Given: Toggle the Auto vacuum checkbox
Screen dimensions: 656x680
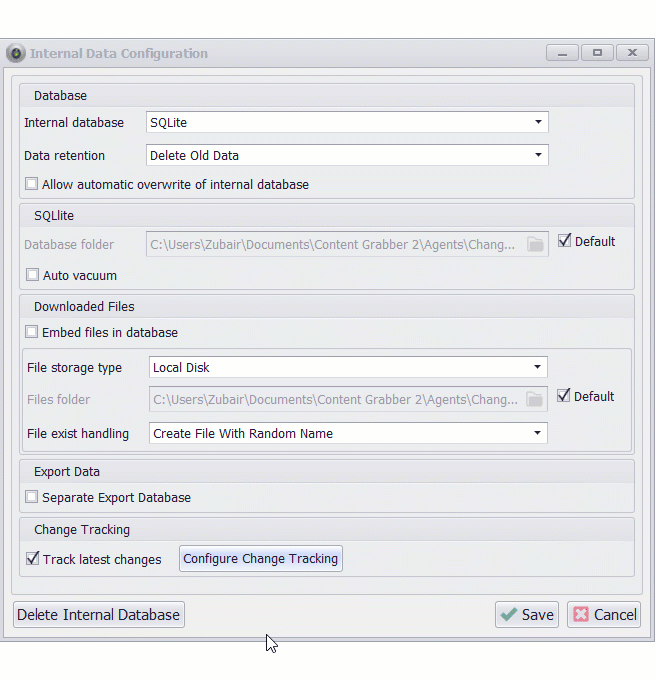Looking at the screenshot, I should click(x=33, y=275).
